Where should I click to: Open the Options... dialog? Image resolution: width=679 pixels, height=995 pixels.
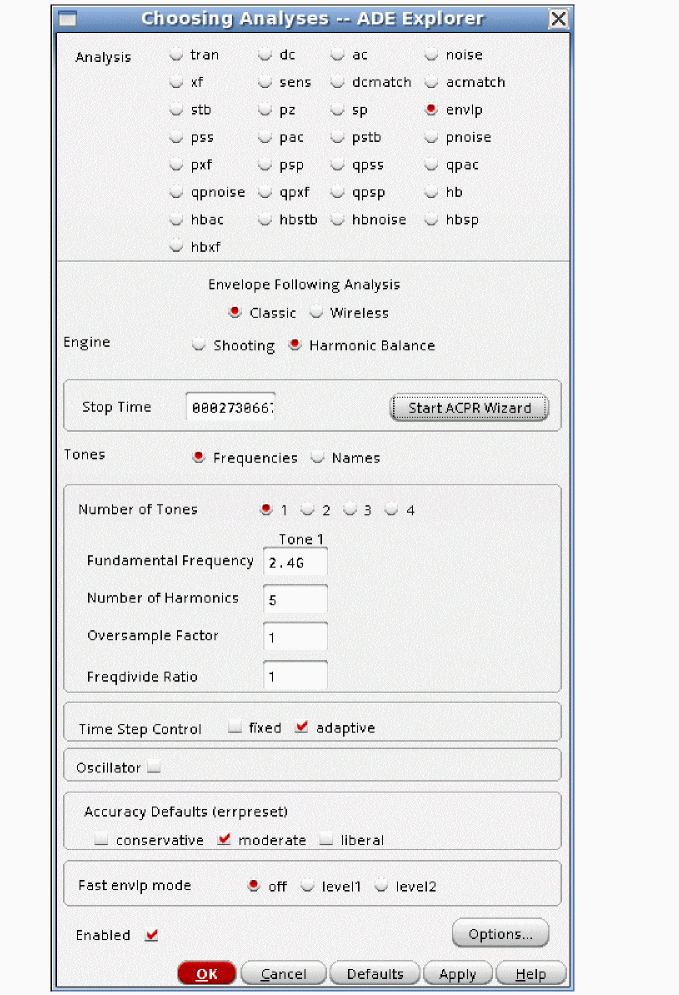pyautogui.click(x=500, y=934)
